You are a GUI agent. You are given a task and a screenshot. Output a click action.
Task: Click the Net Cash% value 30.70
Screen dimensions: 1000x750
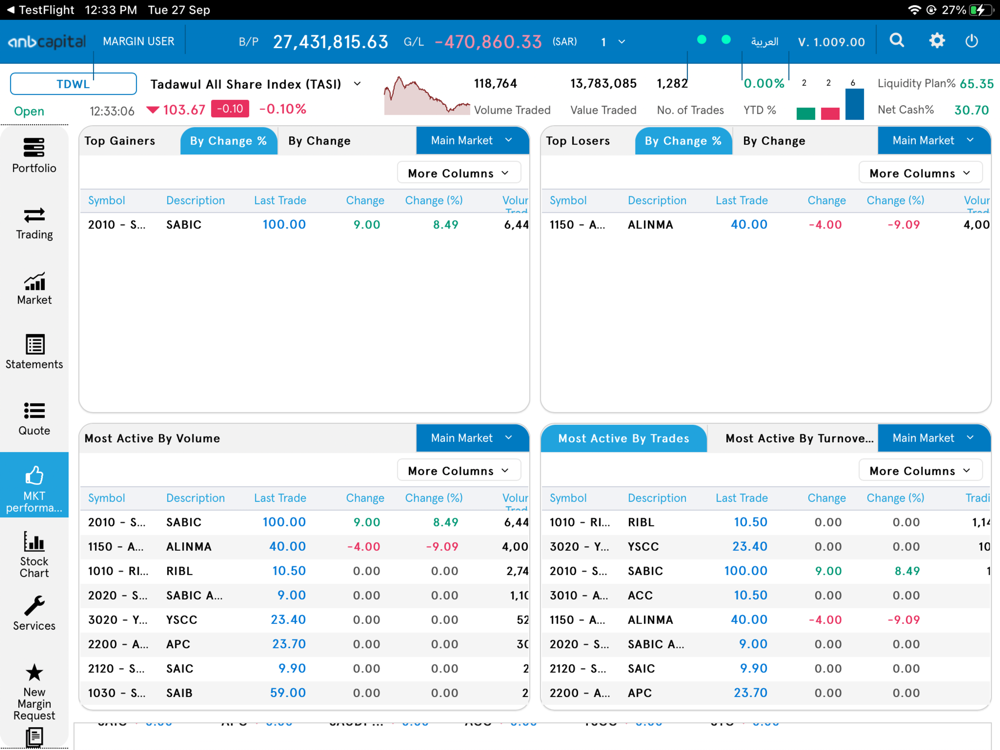pos(971,110)
